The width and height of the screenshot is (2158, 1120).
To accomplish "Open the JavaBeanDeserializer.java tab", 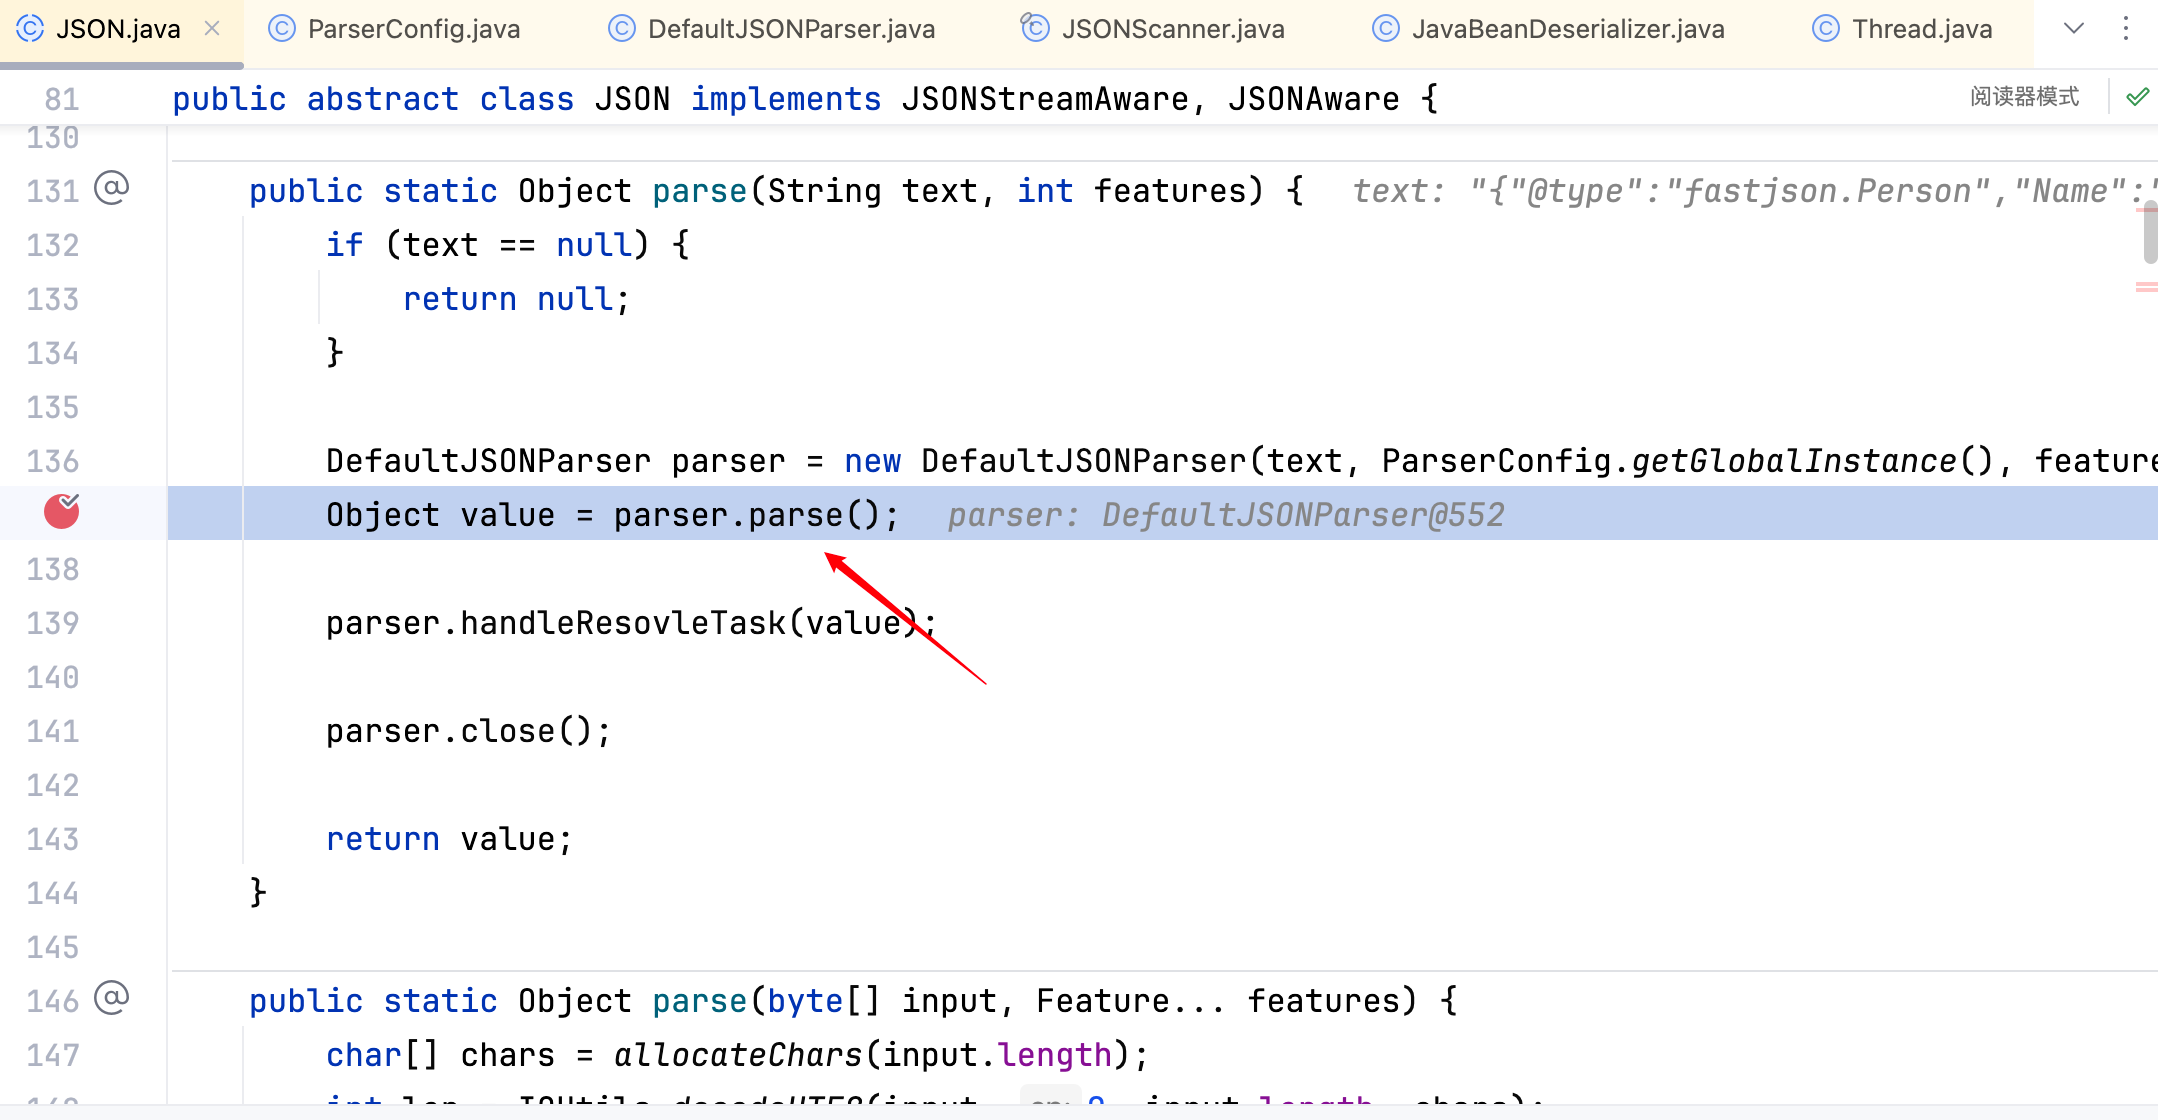I will click(1567, 29).
